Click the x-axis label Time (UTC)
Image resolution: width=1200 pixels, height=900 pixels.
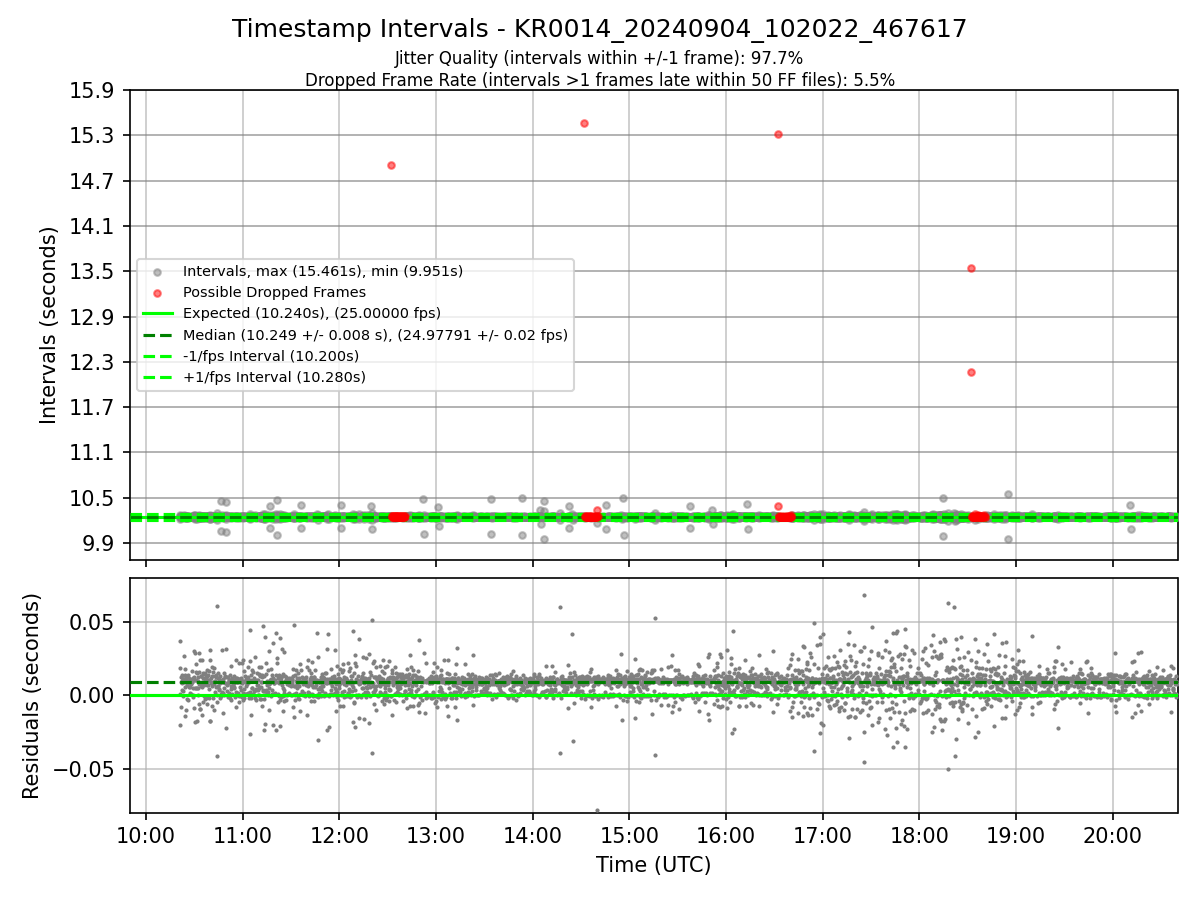653,865
